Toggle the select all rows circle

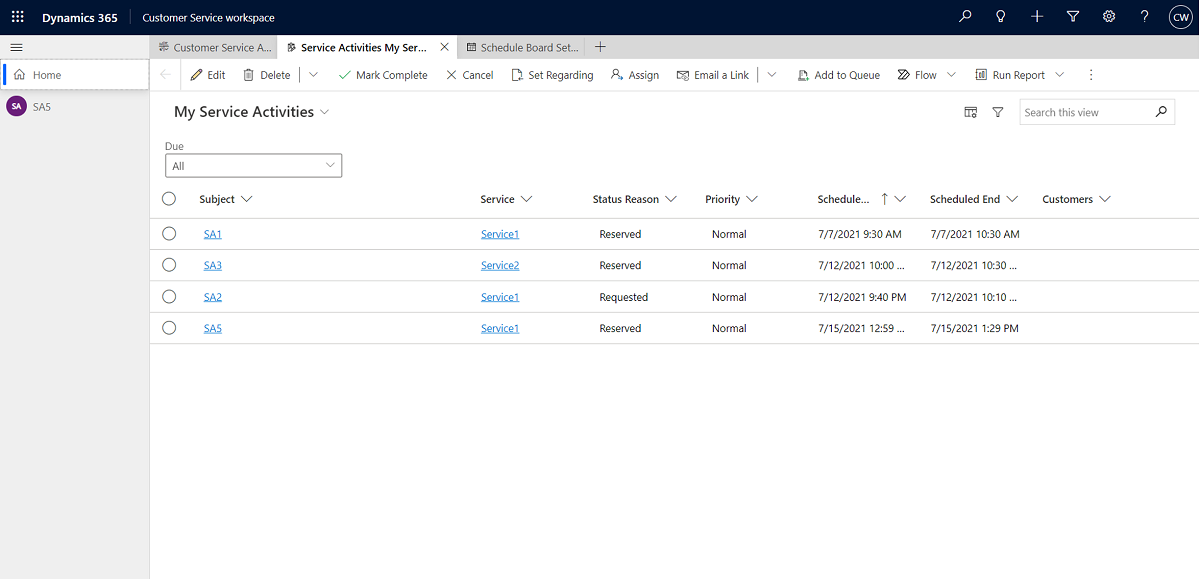point(169,199)
